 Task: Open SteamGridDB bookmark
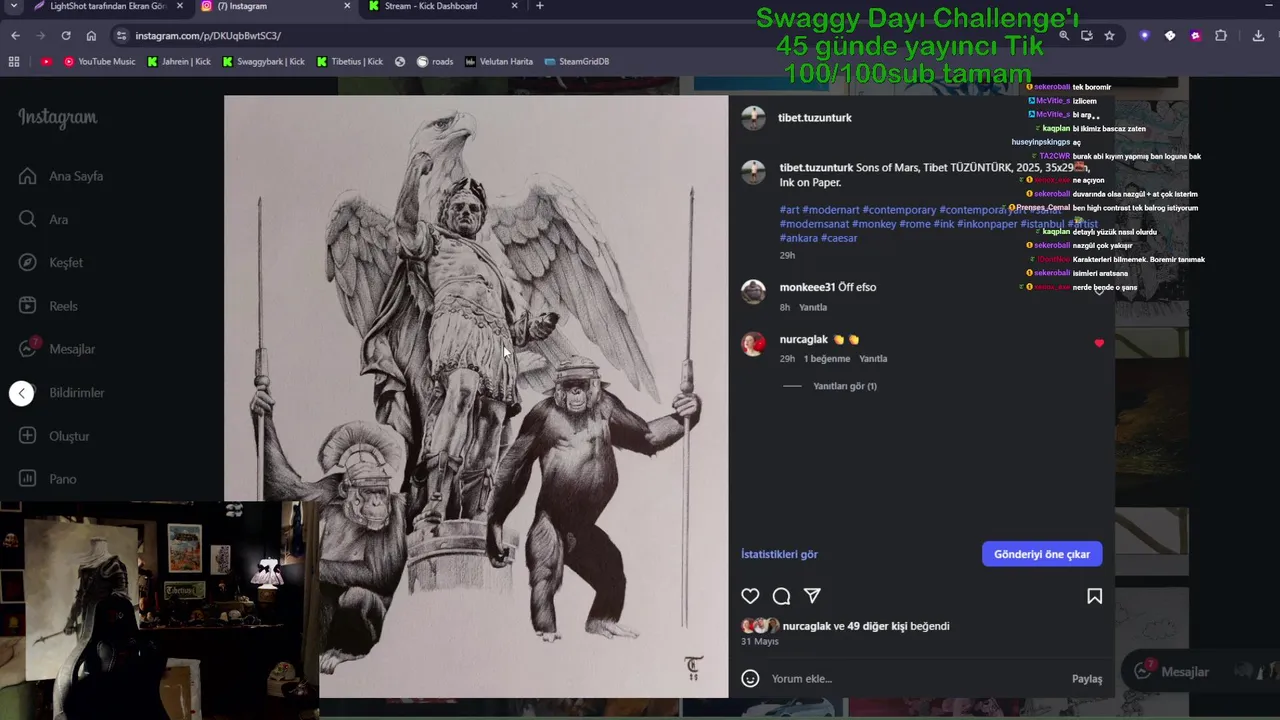point(577,62)
